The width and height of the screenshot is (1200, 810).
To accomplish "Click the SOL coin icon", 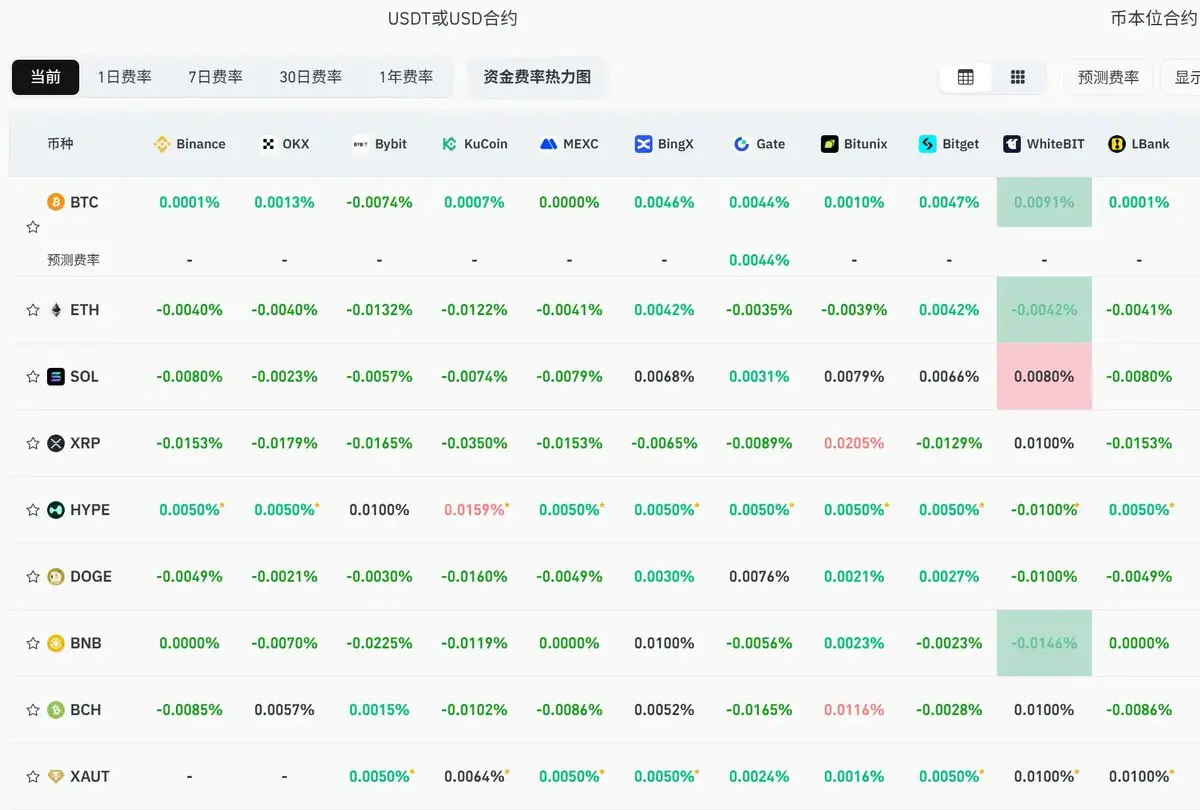I will 56,377.
